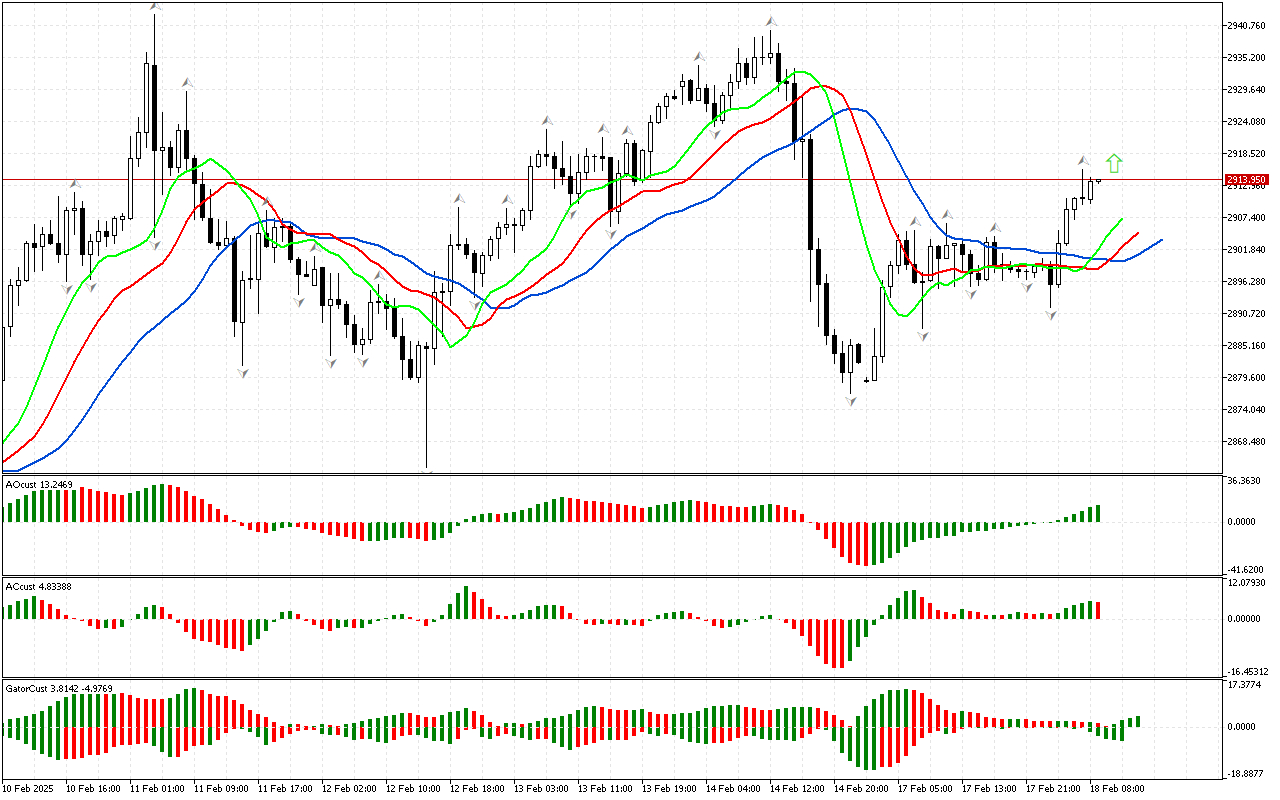The image size is (1280, 800).
Task: Click the 17 Feb 21:00 time label
Action: [x=1053, y=789]
